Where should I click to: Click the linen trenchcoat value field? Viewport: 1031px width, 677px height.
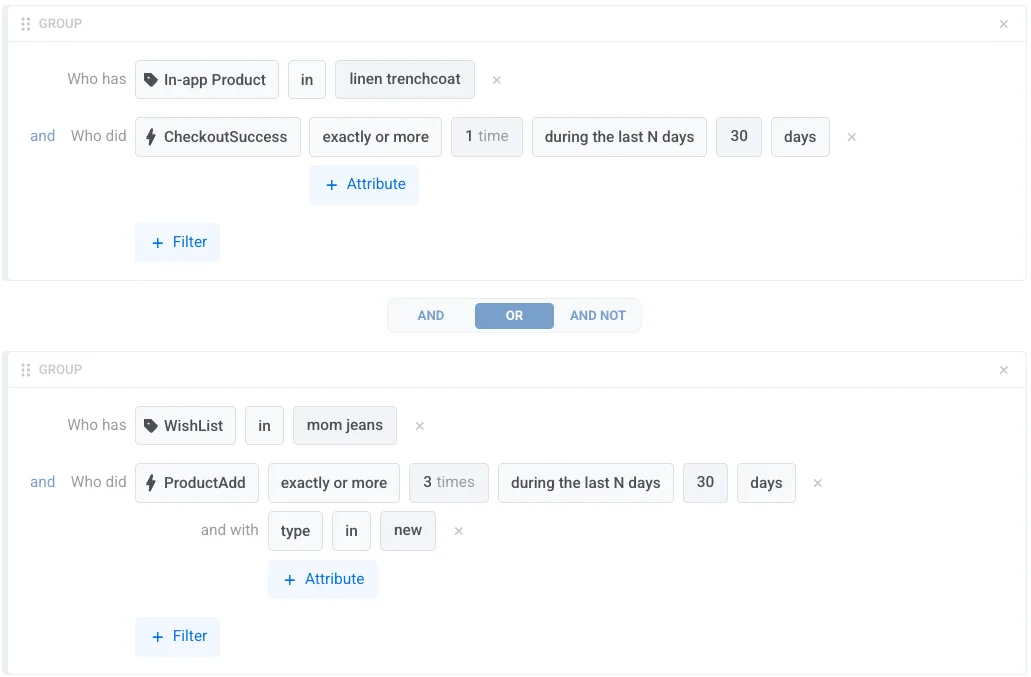[x=405, y=80]
